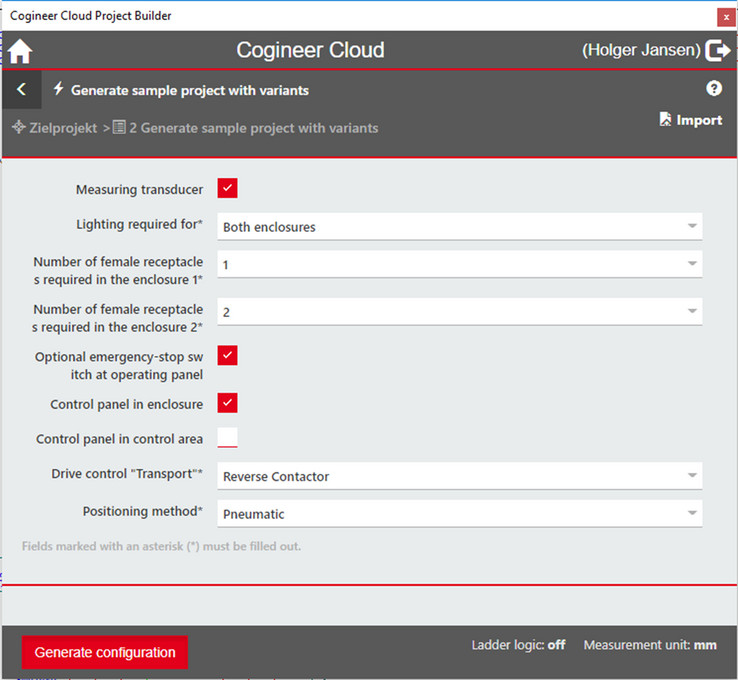Click the Zielprojekt breadcrumb icon
The width and height of the screenshot is (738, 680).
point(19,128)
